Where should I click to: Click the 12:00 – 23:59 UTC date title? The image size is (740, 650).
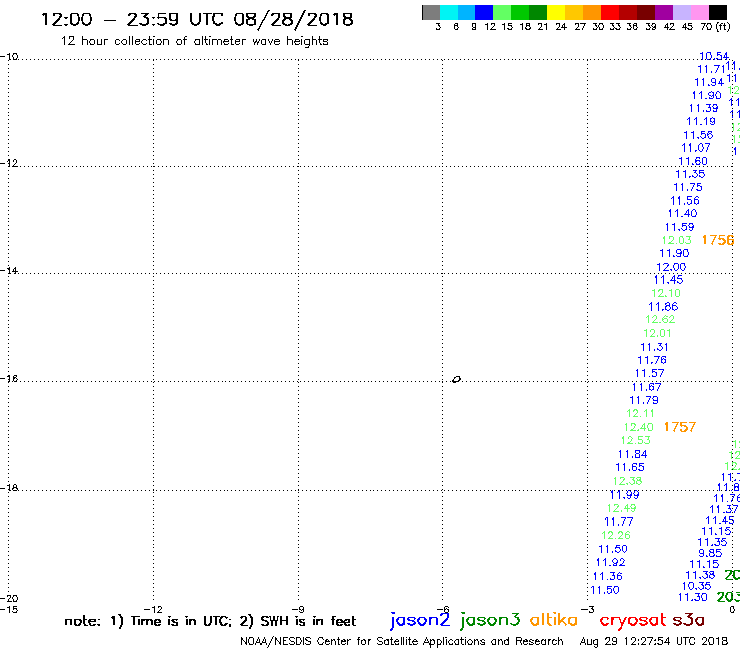[197, 20]
